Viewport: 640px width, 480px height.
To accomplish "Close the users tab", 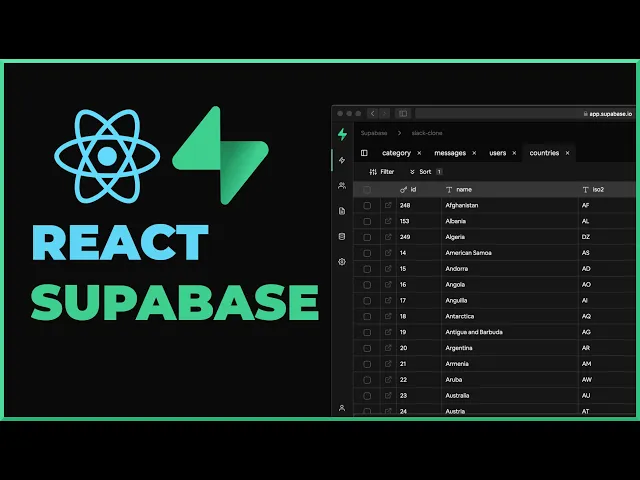I will pyautogui.click(x=514, y=153).
